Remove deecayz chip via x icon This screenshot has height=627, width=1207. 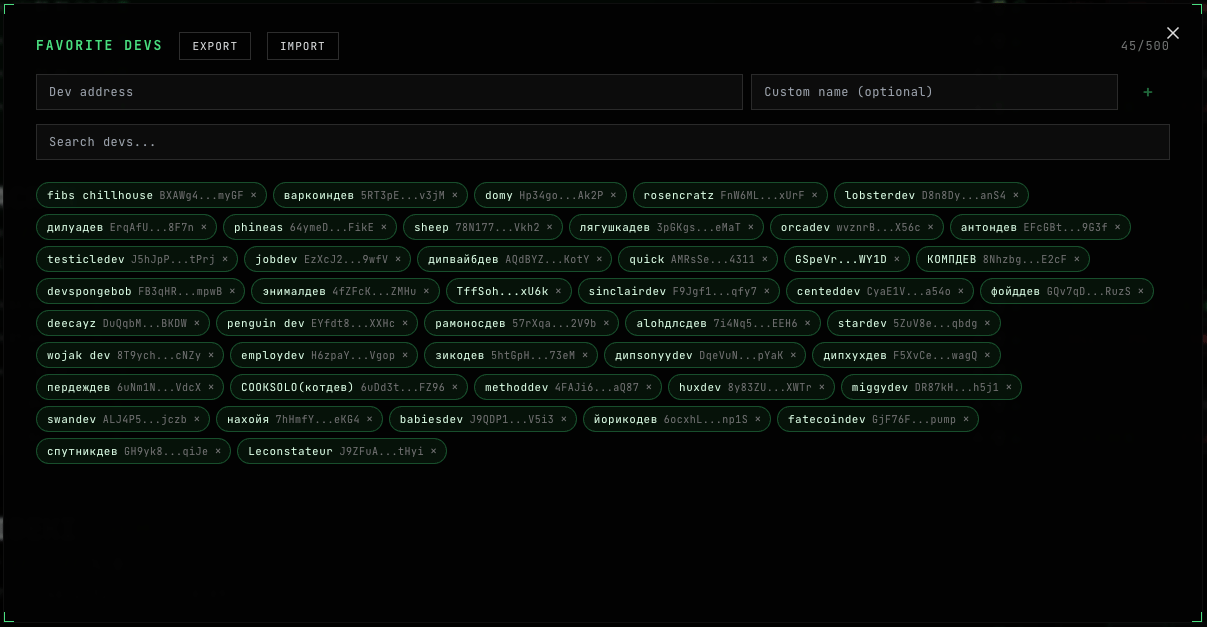point(197,323)
